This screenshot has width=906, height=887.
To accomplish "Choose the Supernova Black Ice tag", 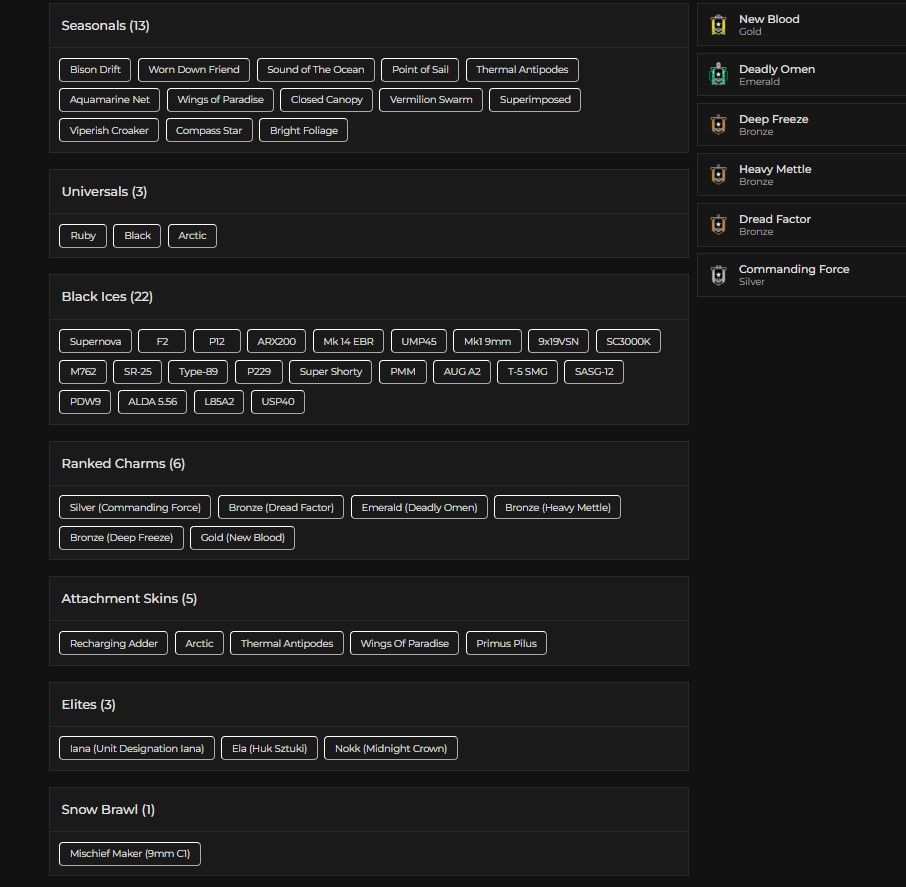I will pyautogui.click(x=95, y=342).
